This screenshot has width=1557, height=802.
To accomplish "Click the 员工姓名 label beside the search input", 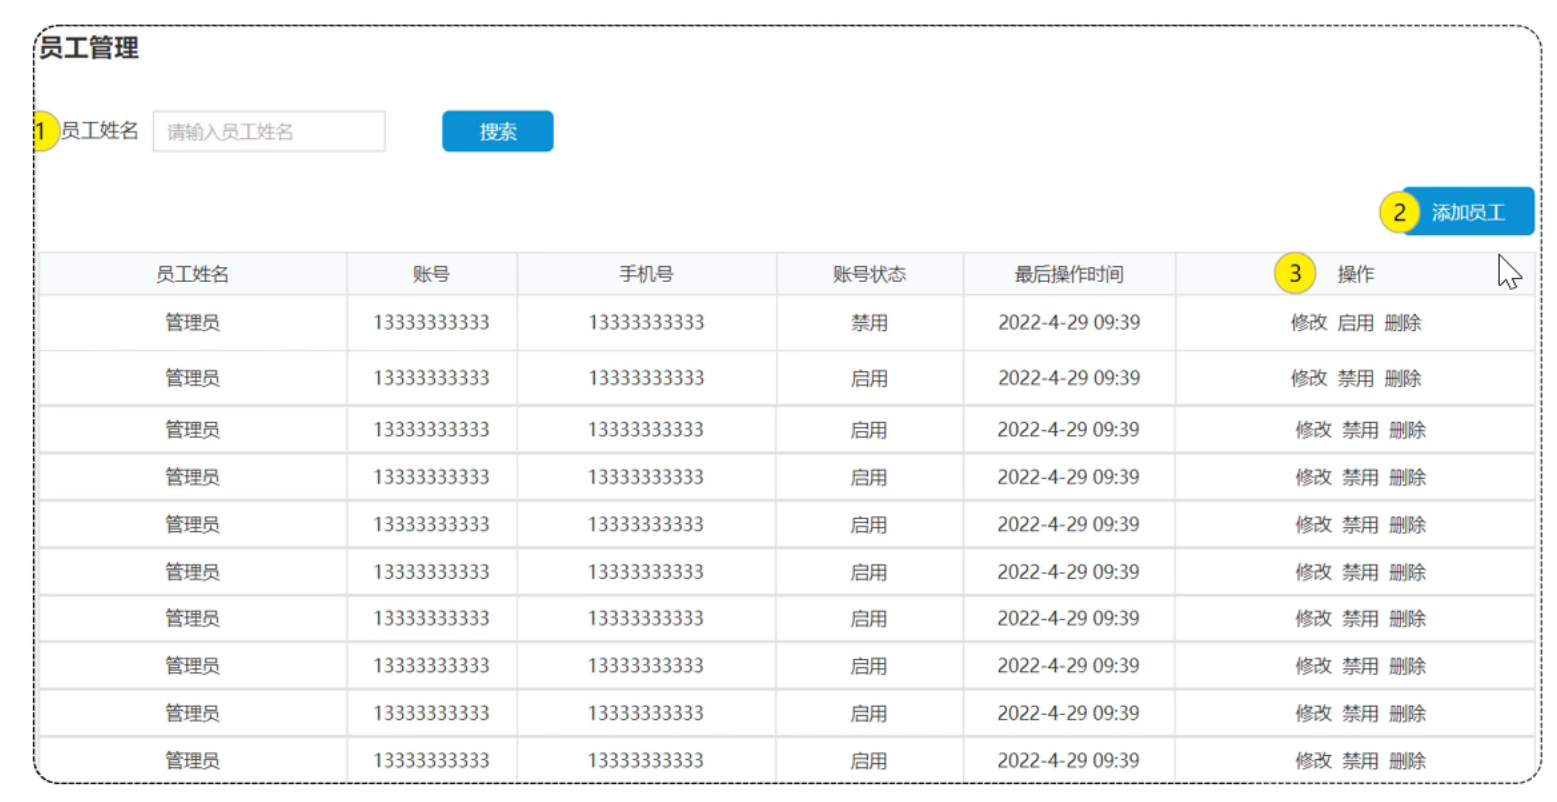I will point(99,130).
